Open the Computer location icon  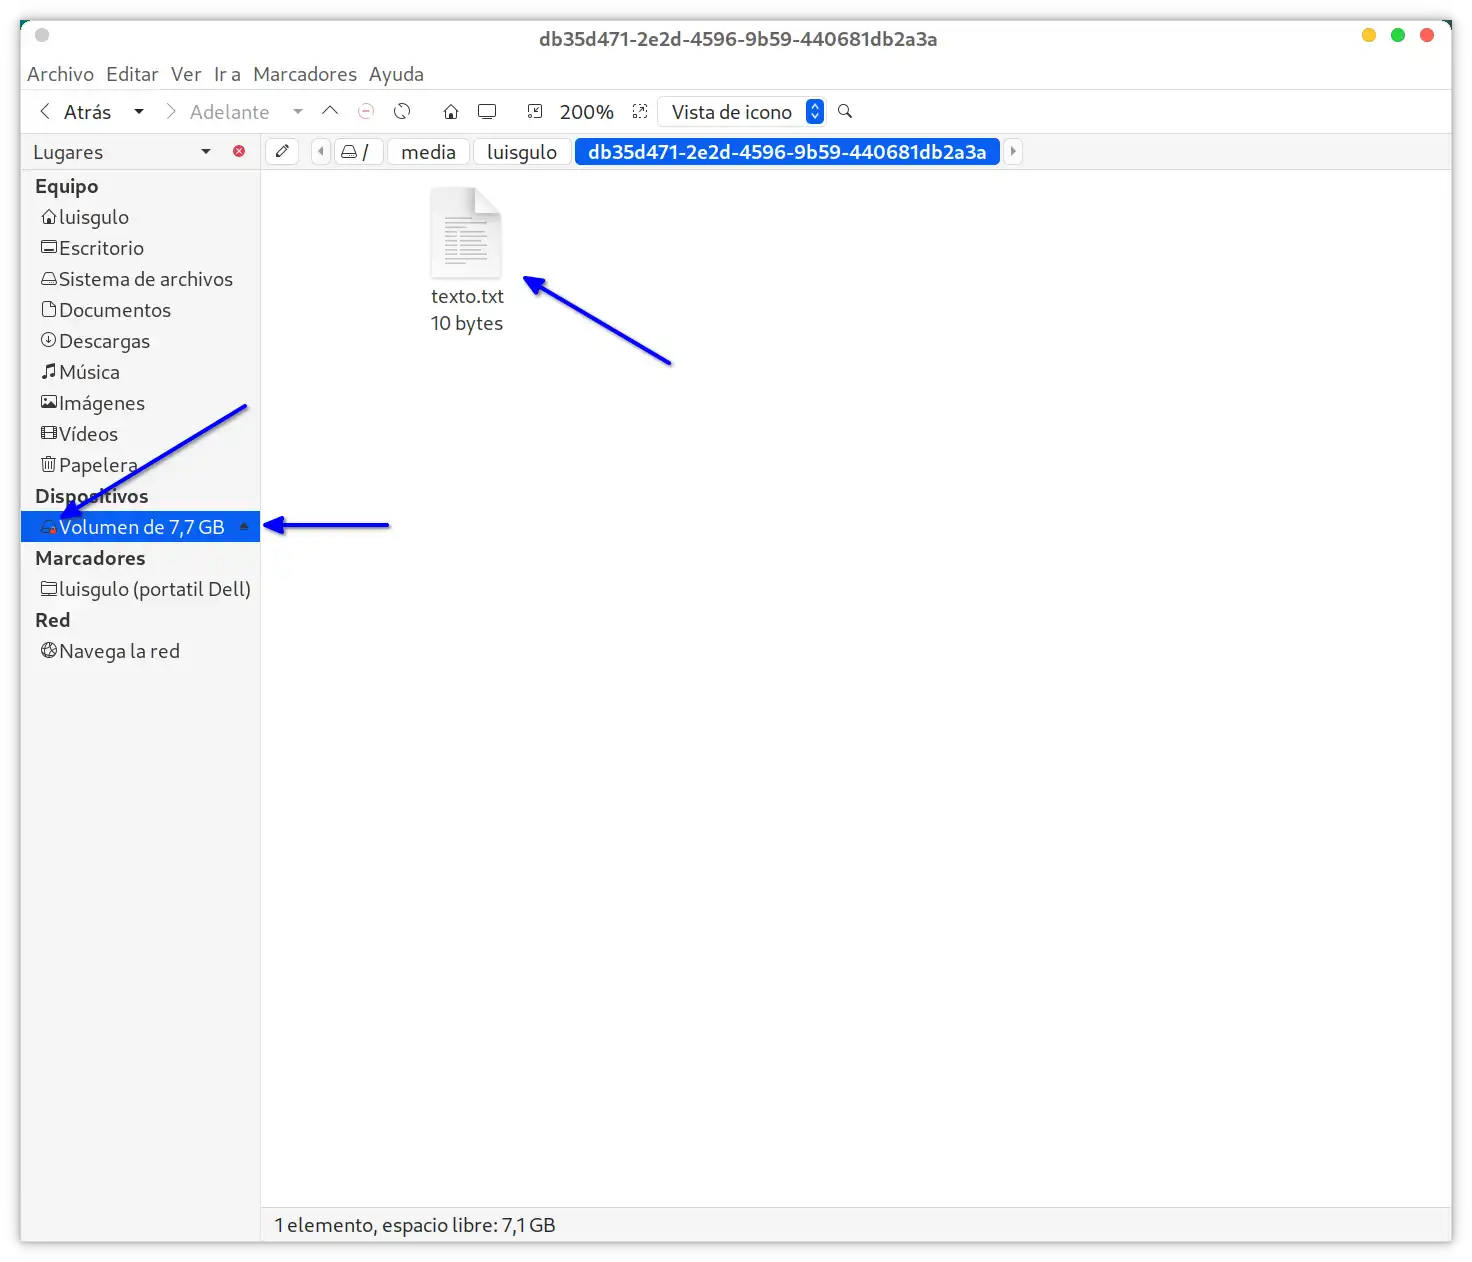click(487, 111)
